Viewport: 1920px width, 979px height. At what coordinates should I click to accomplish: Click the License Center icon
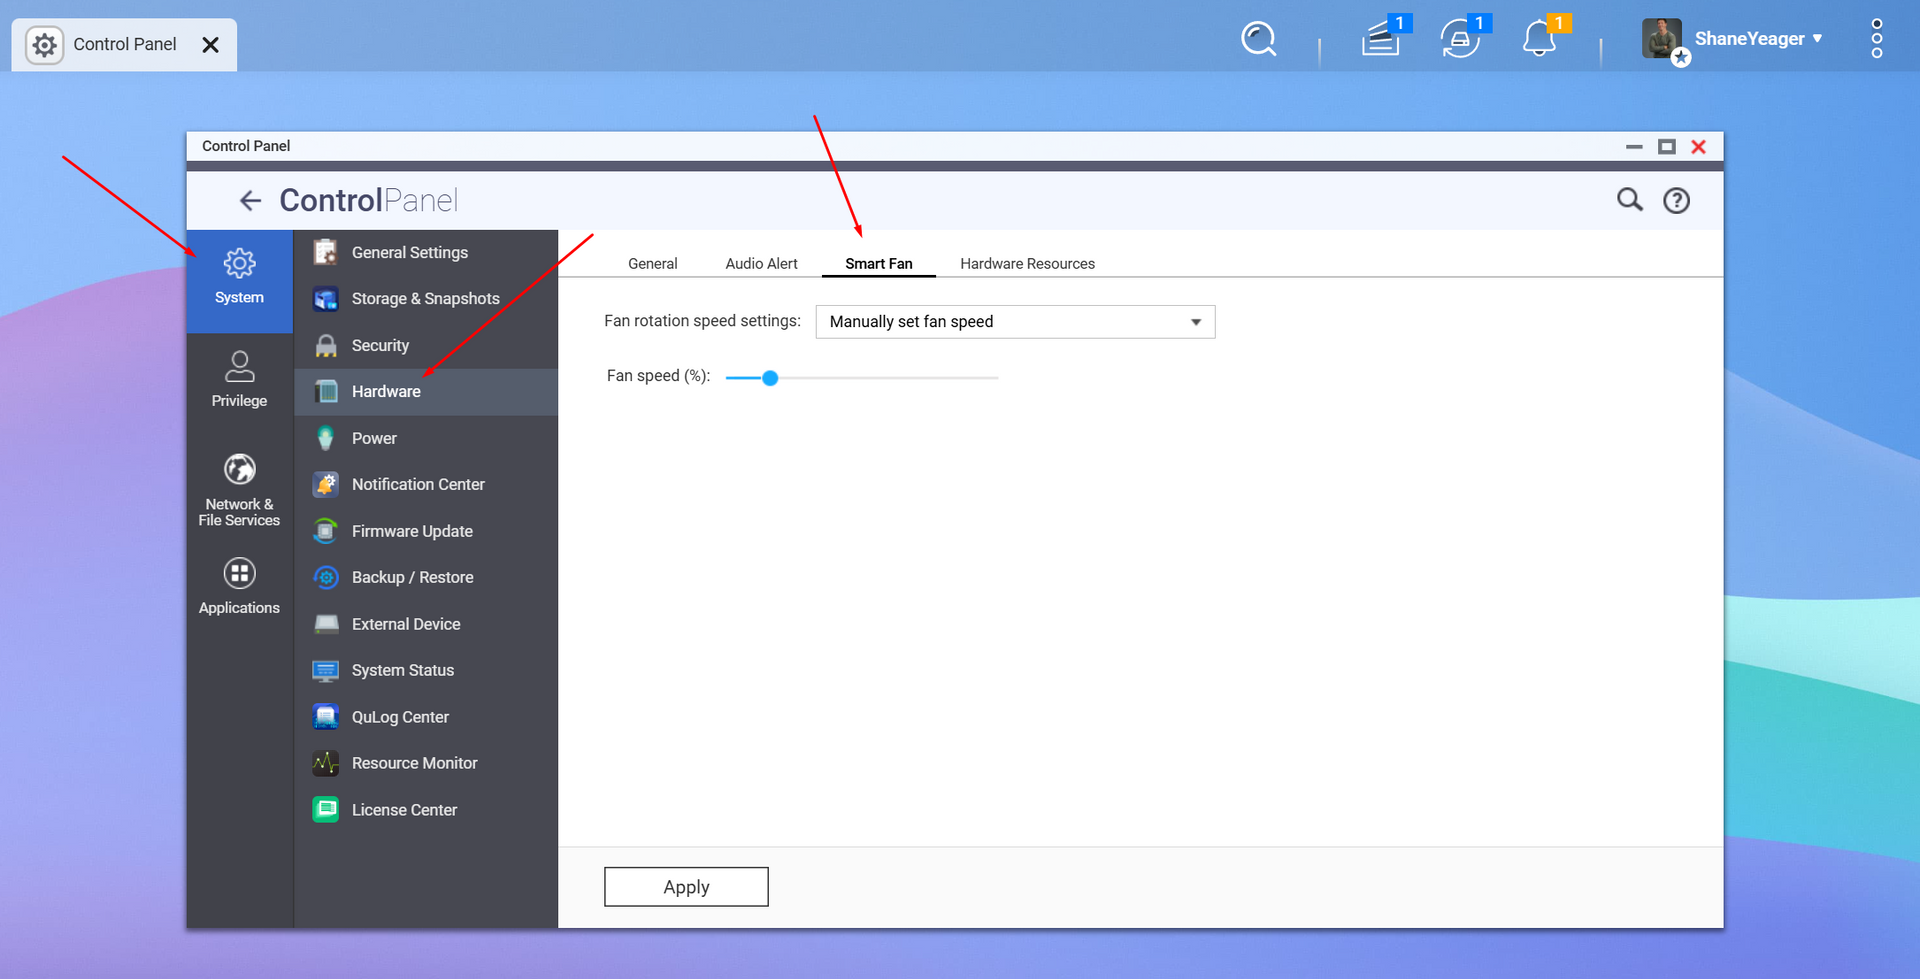pos(325,810)
